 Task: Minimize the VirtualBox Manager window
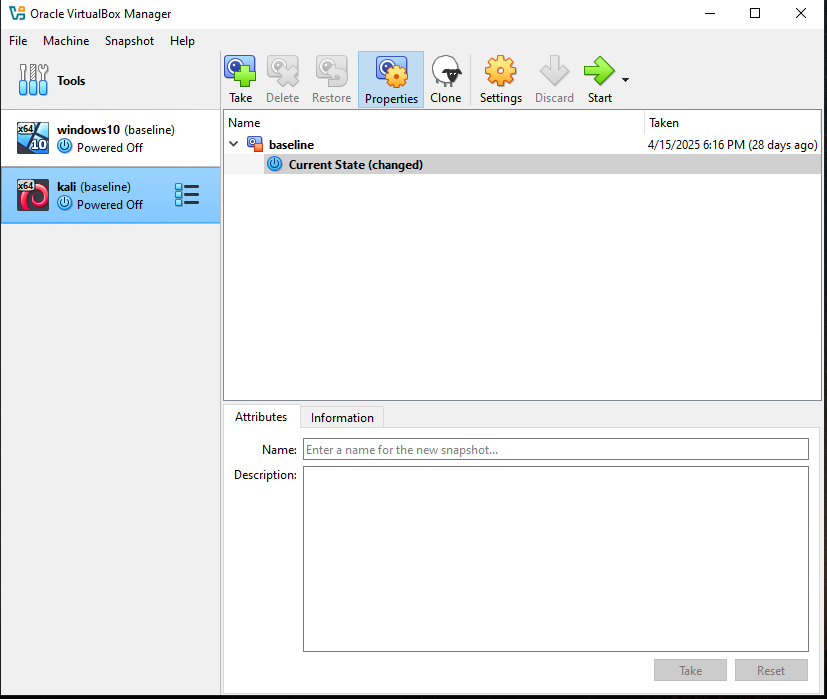710,13
